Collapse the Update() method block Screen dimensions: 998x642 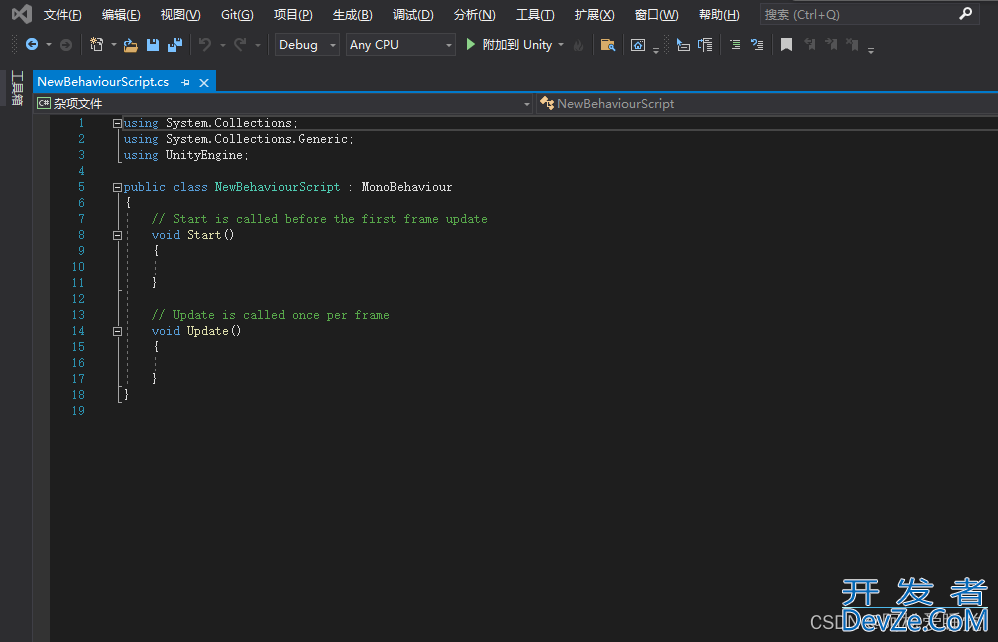click(117, 331)
